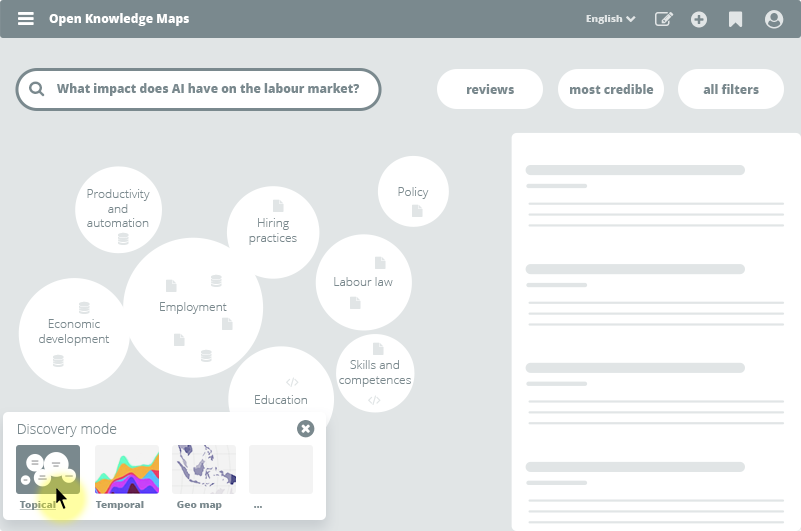
Task: Select the Topical discovery mode
Action: coord(47,470)
